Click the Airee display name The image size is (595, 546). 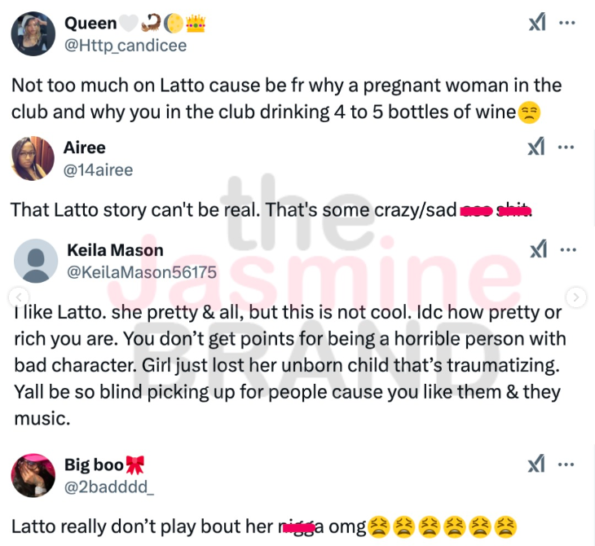84,148
